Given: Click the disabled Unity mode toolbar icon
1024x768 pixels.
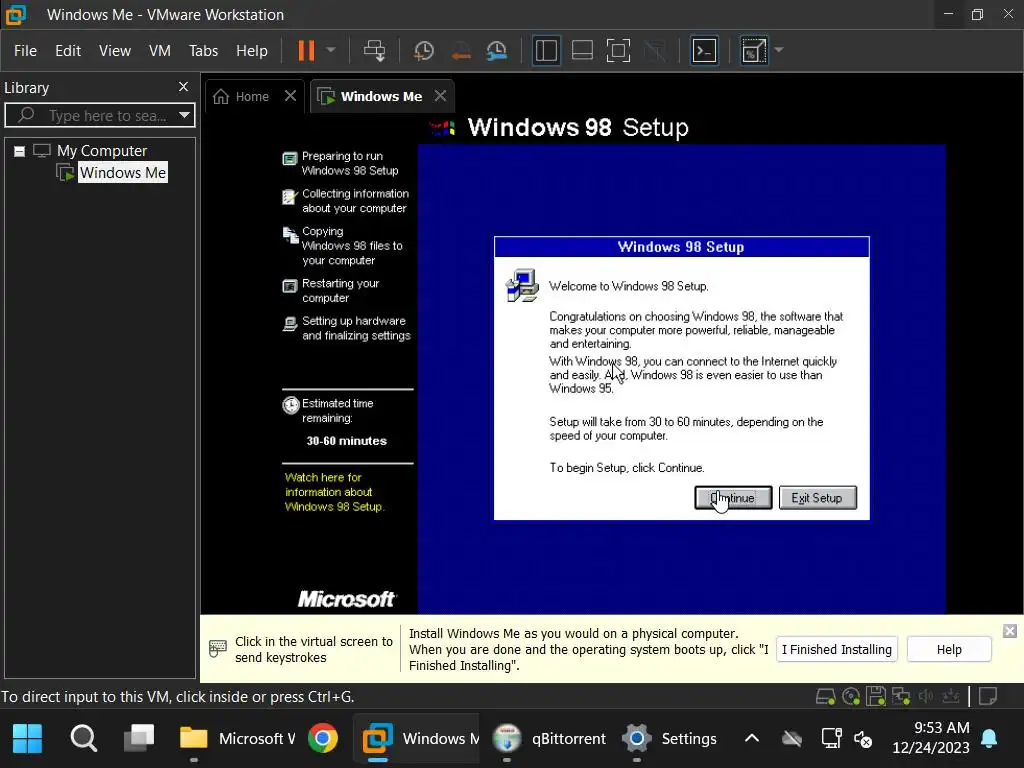Looking at the screenshot, I should [x=655, y=50].
